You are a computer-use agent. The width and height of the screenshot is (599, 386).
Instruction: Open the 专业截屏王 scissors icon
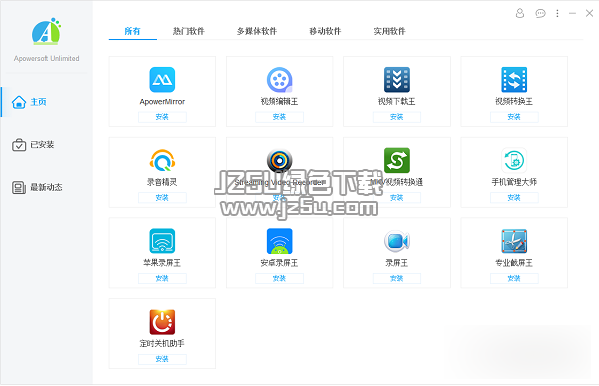pos(514,241)
